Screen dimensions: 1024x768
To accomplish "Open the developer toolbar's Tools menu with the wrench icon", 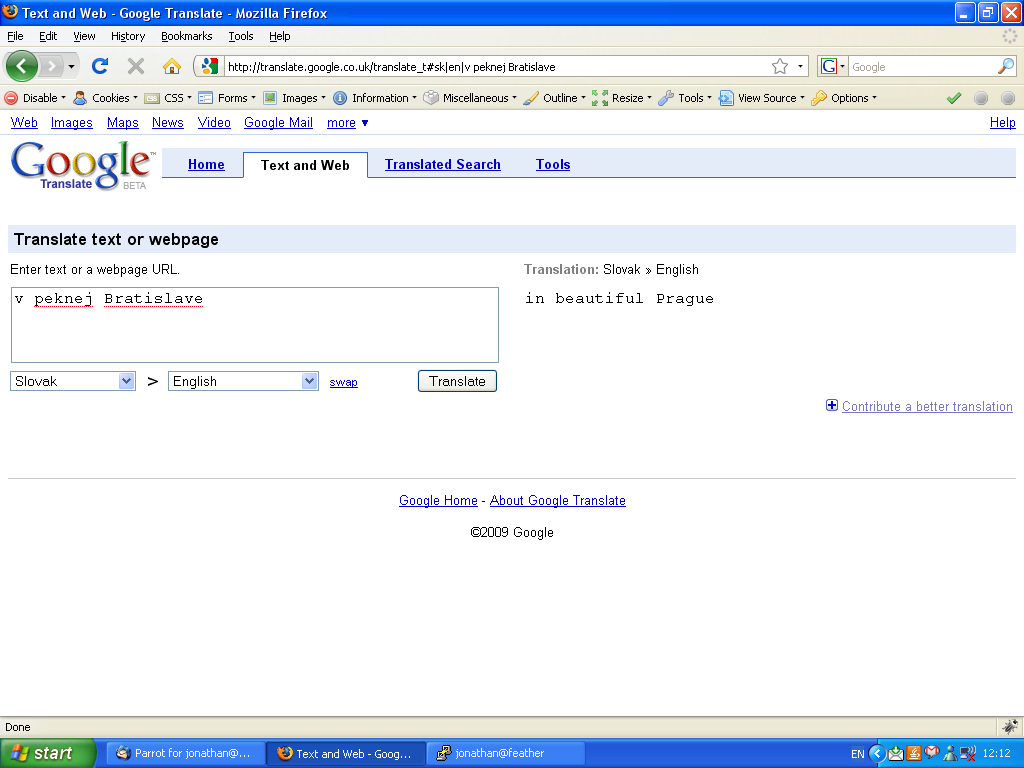I will 685,98.
